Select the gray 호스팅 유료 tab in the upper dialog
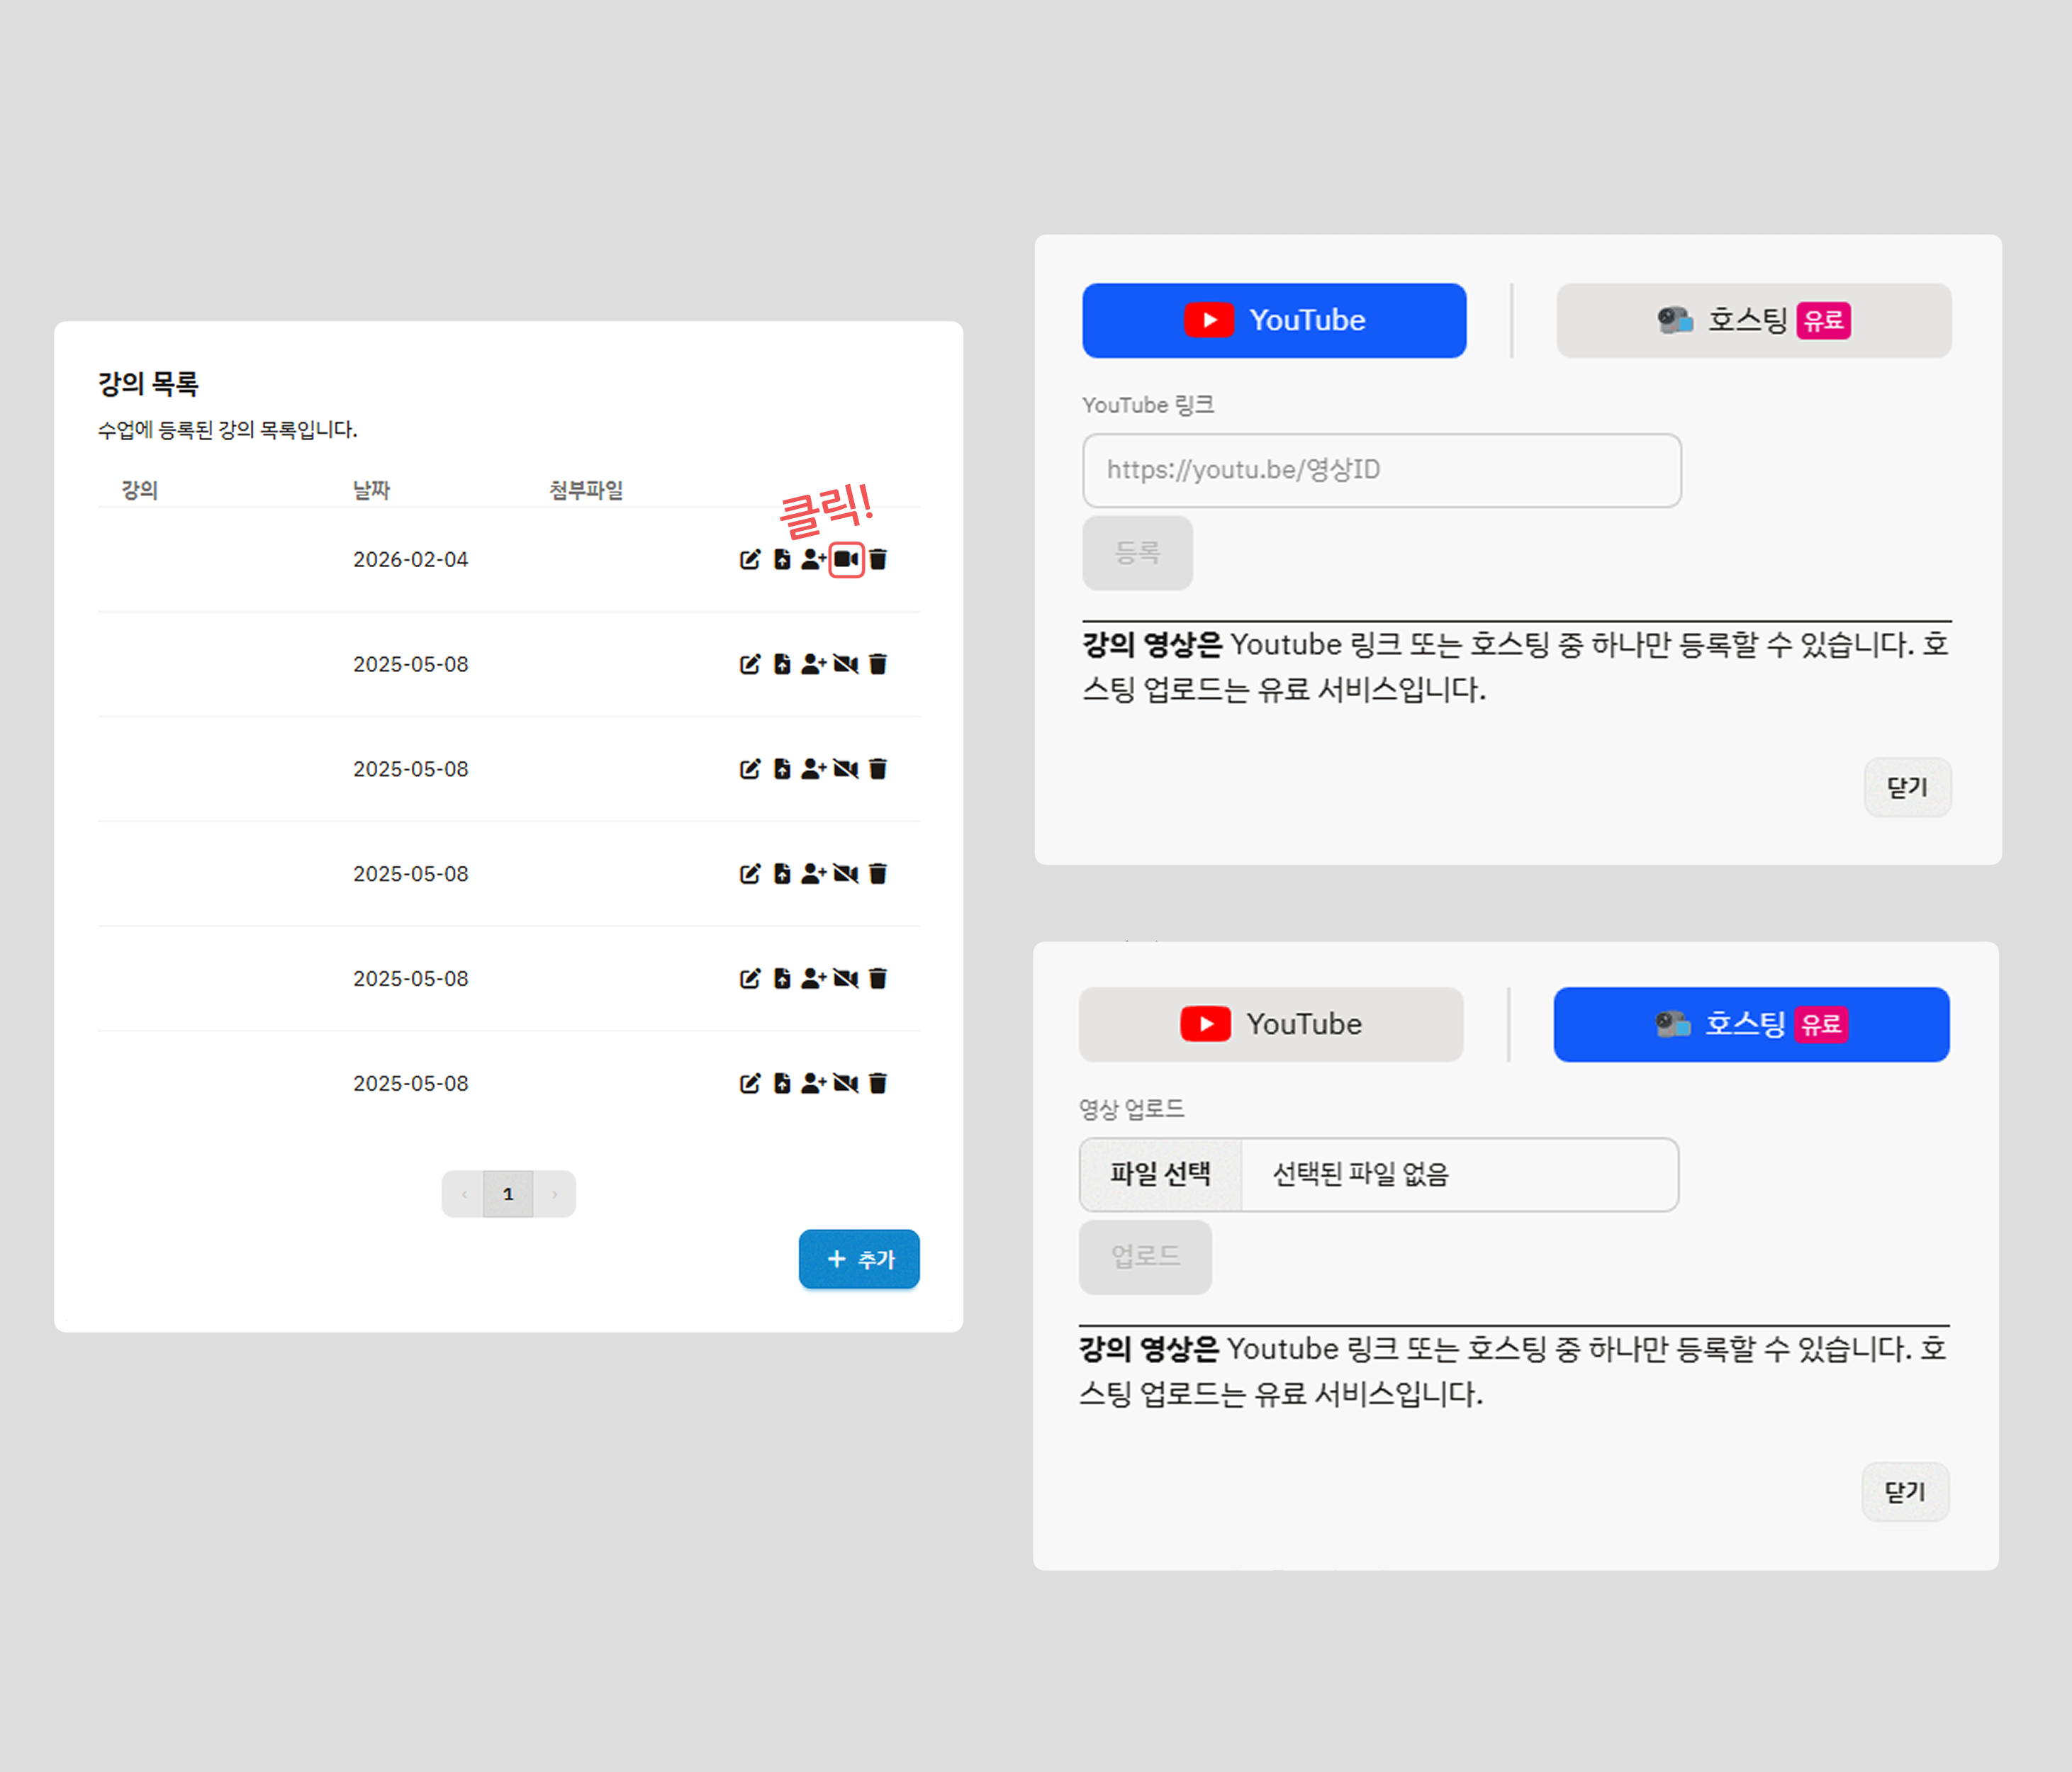This screenshot has width=2072, height=1772. tap(1753, 320)
